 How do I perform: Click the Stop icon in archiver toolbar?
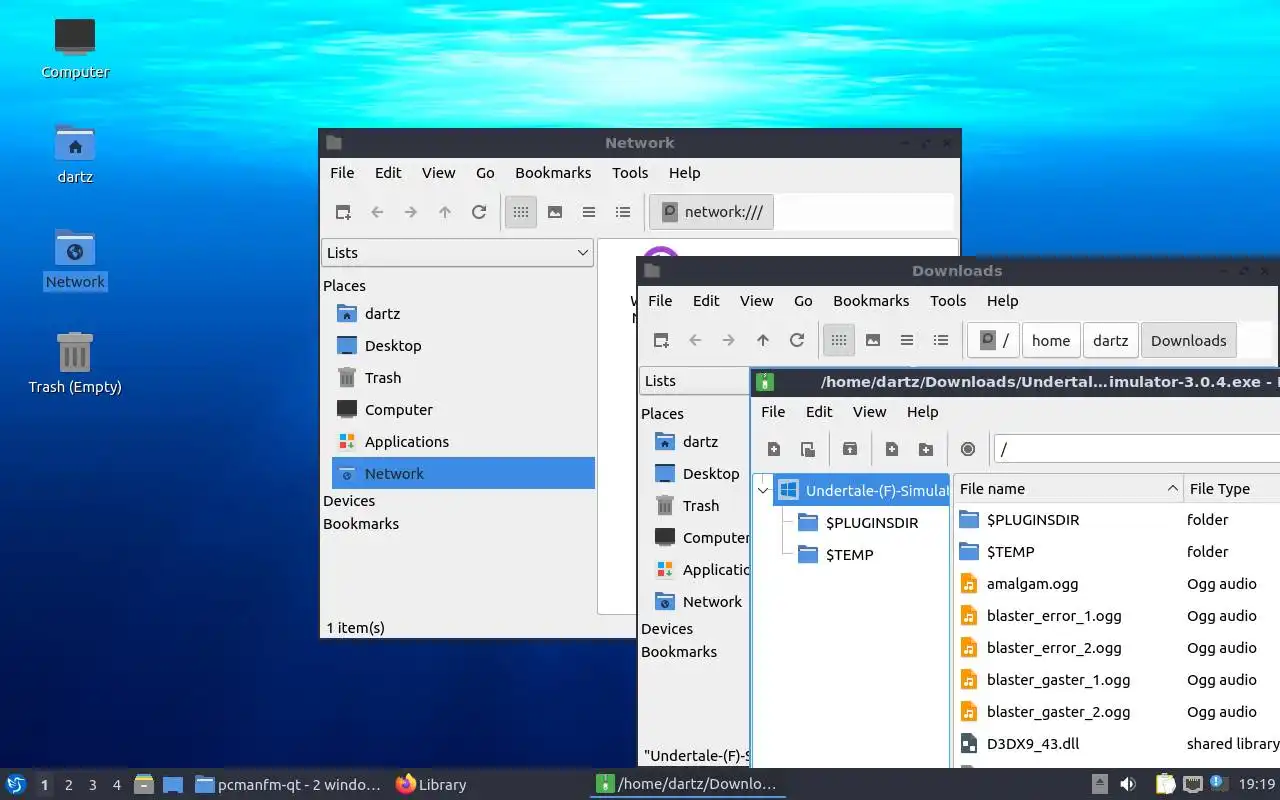[x=968, y=450]
